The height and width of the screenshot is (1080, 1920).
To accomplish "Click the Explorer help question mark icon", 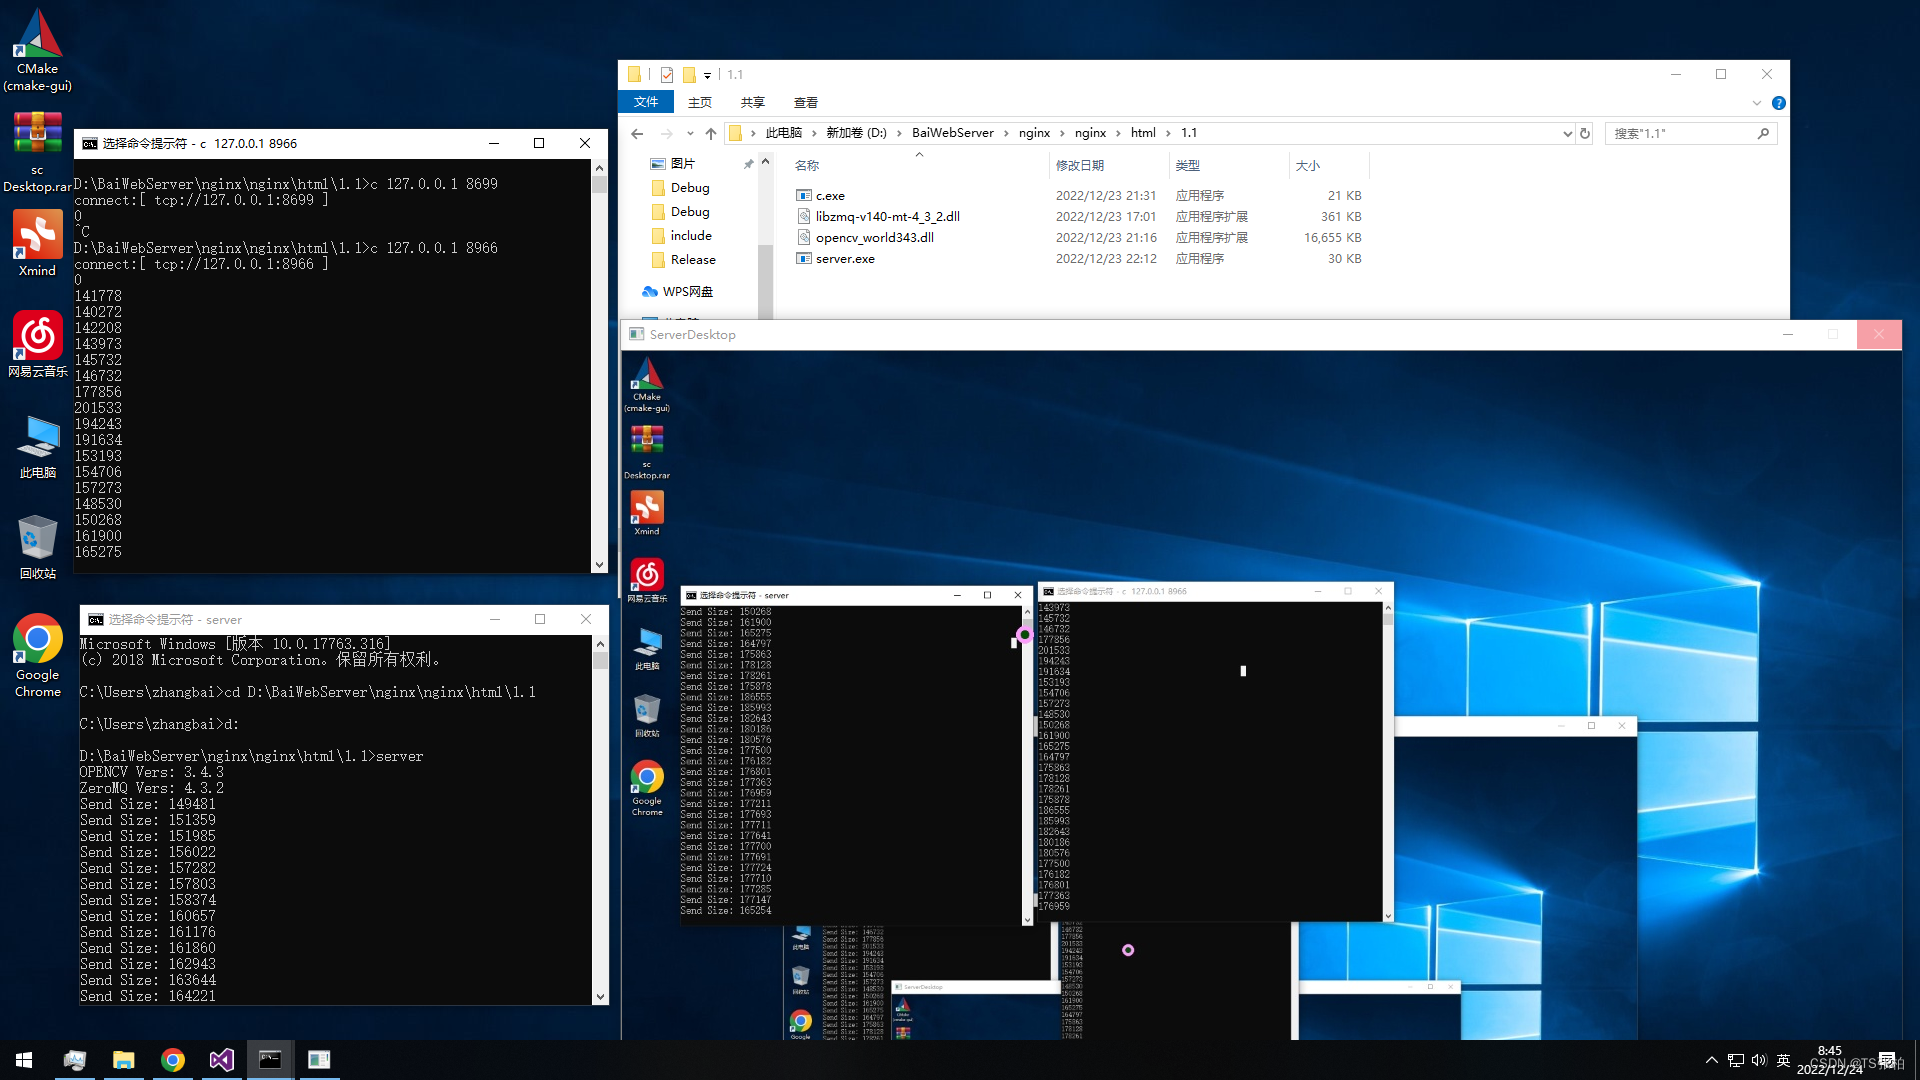I will [1778, 103].
